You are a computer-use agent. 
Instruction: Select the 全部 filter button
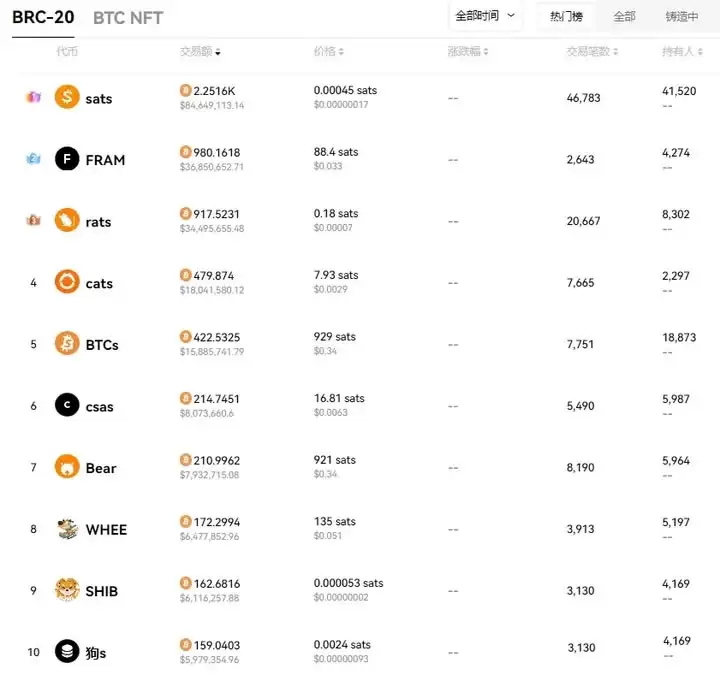pos(624,16)
